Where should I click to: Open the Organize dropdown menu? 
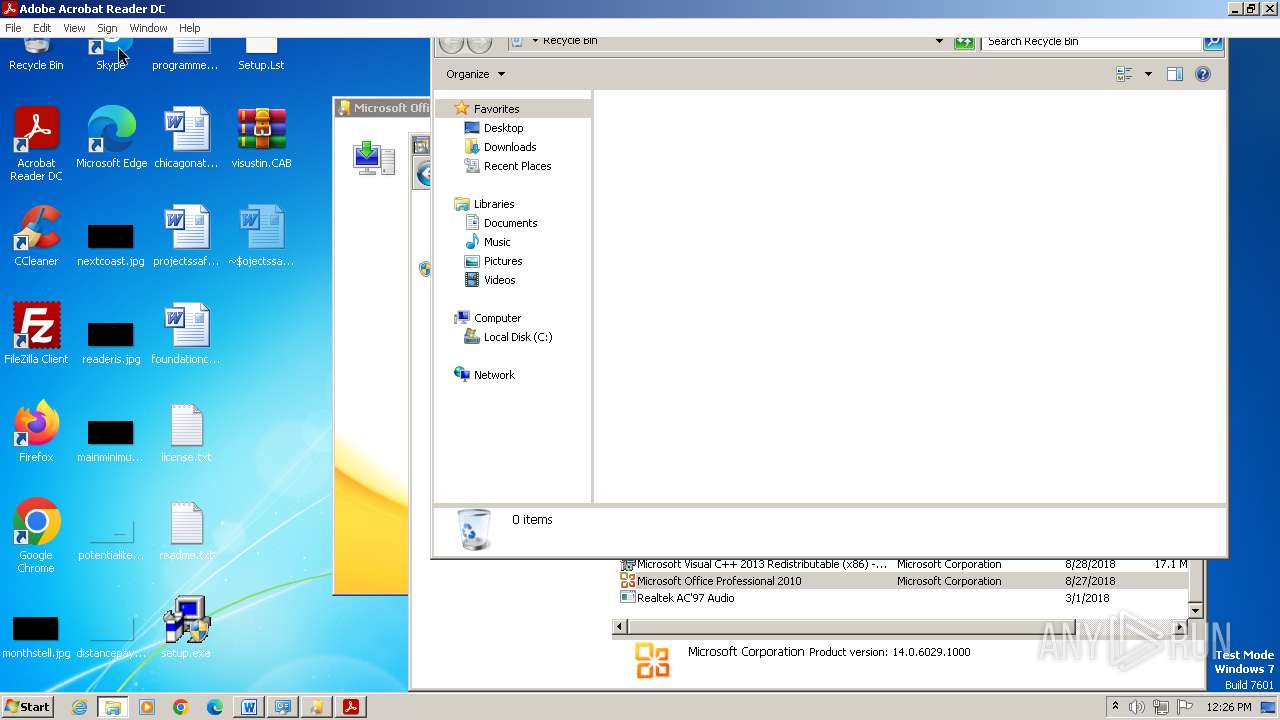tap(476, 74)
